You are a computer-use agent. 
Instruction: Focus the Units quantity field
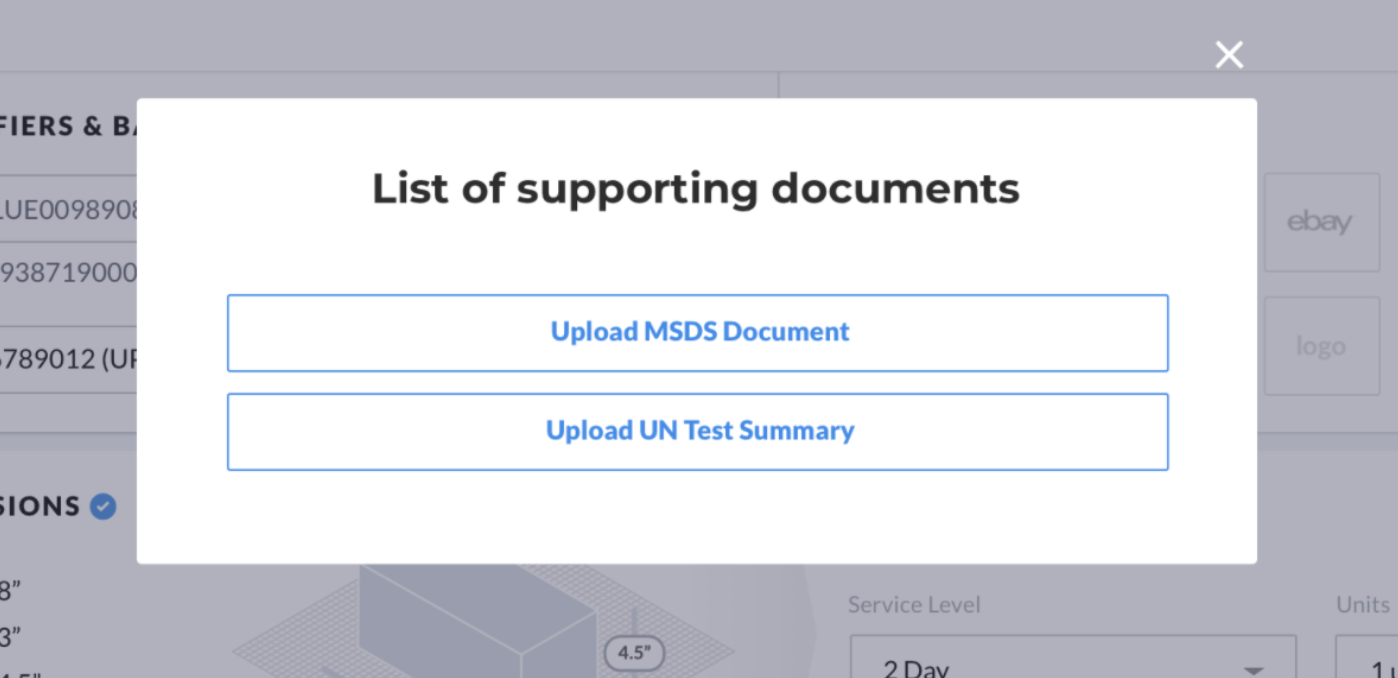tap(1367, 657)
